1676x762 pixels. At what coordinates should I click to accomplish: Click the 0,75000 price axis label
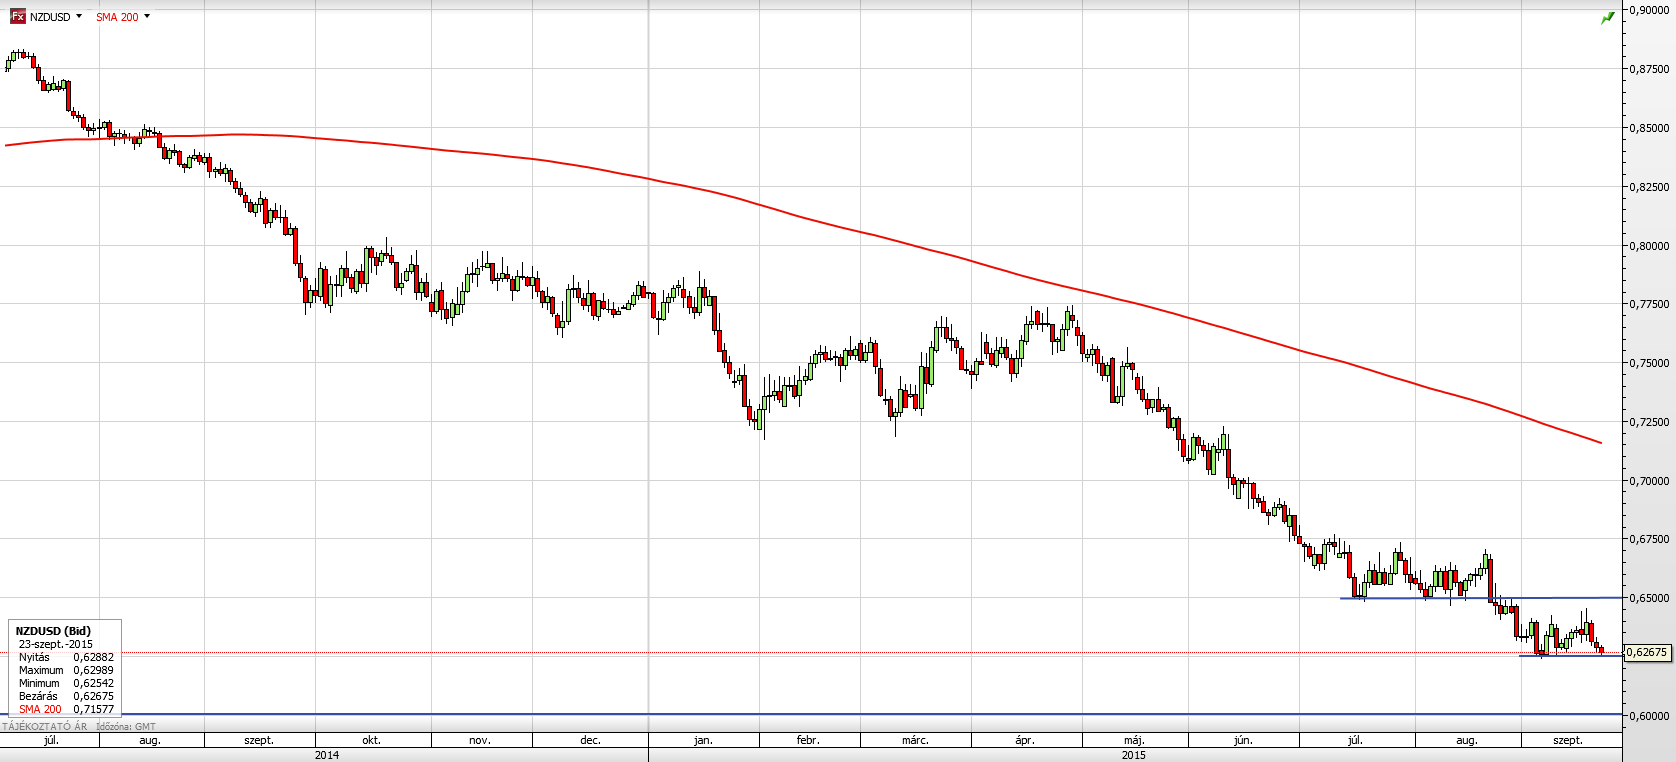(x=1650, y=363)
